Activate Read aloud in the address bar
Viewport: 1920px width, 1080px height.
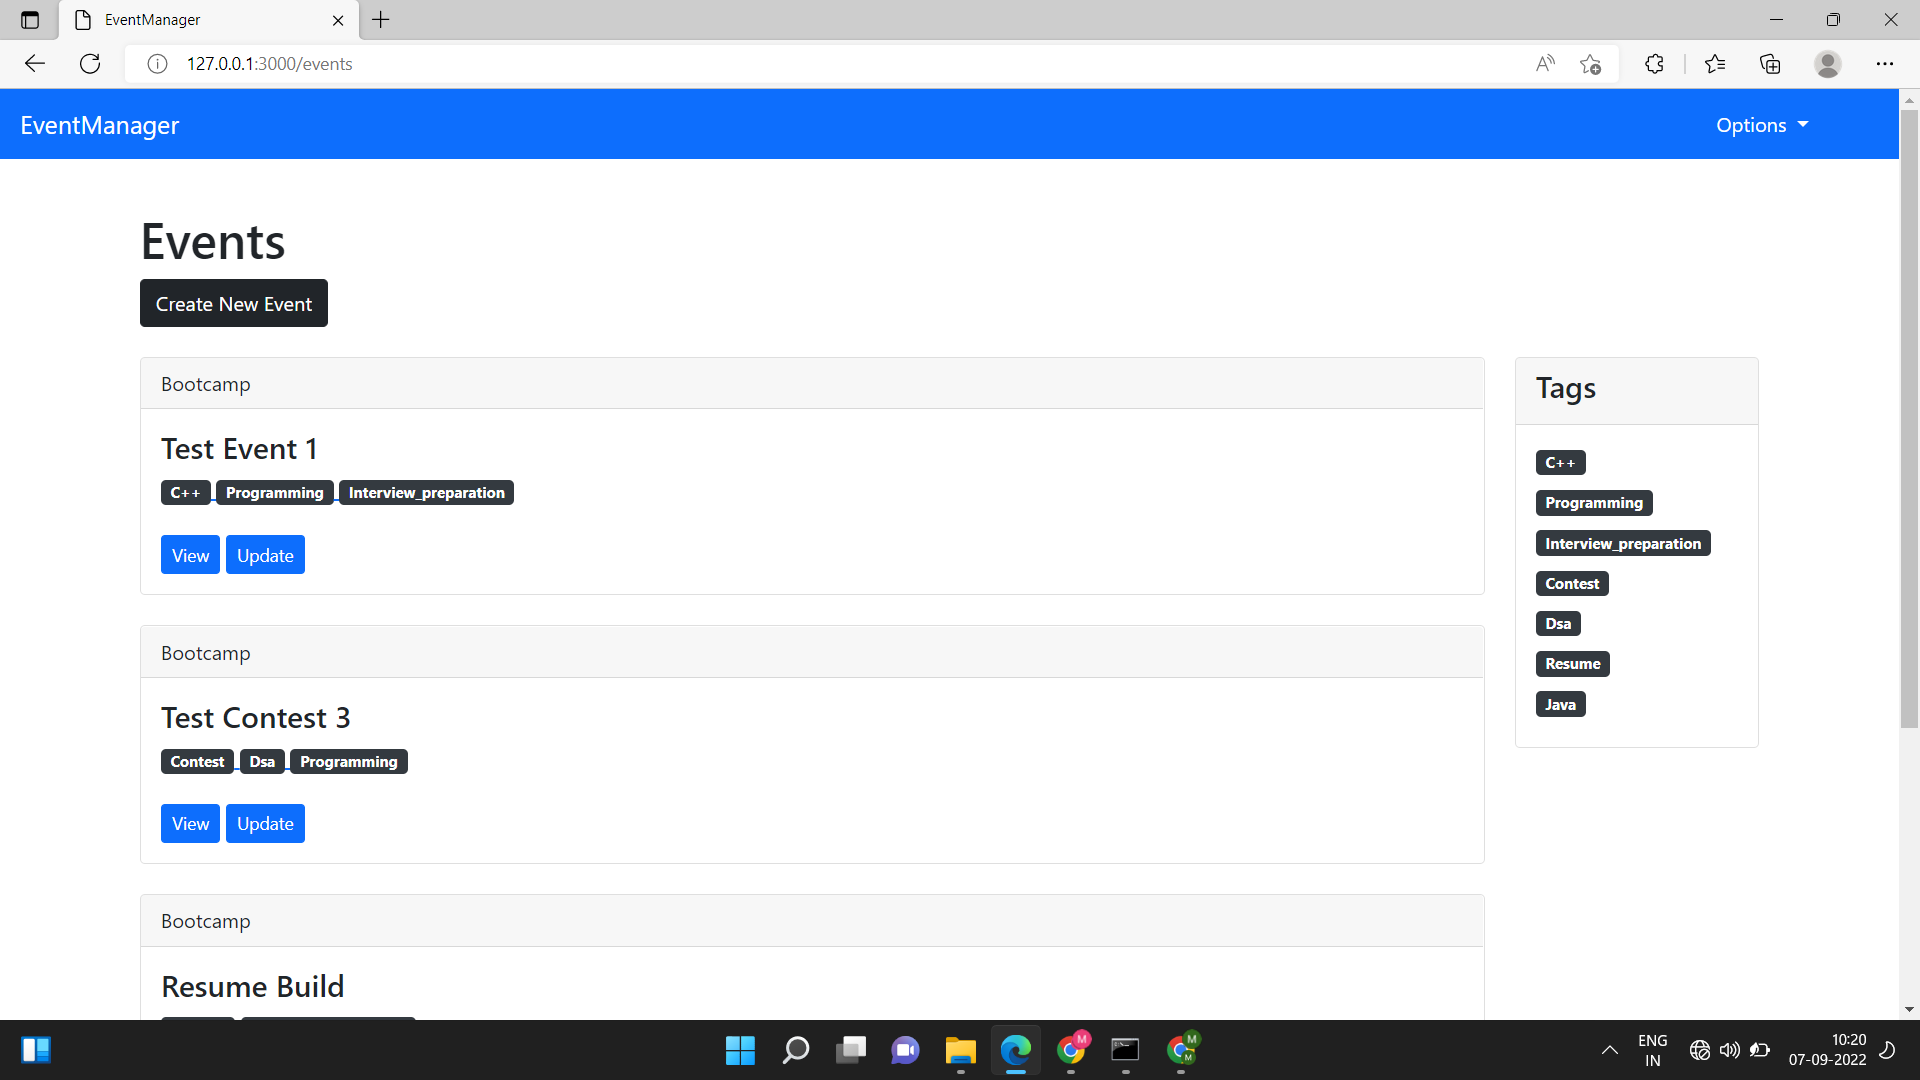pyautogui.click(x=1545, y=63)
